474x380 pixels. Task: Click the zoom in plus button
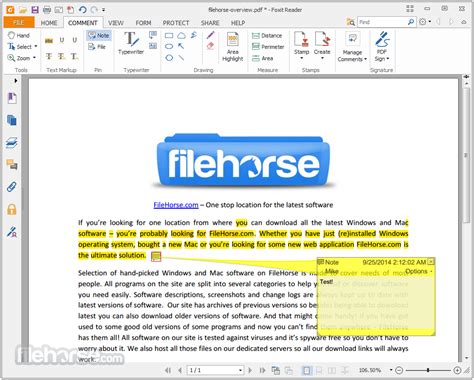point(457,370)
